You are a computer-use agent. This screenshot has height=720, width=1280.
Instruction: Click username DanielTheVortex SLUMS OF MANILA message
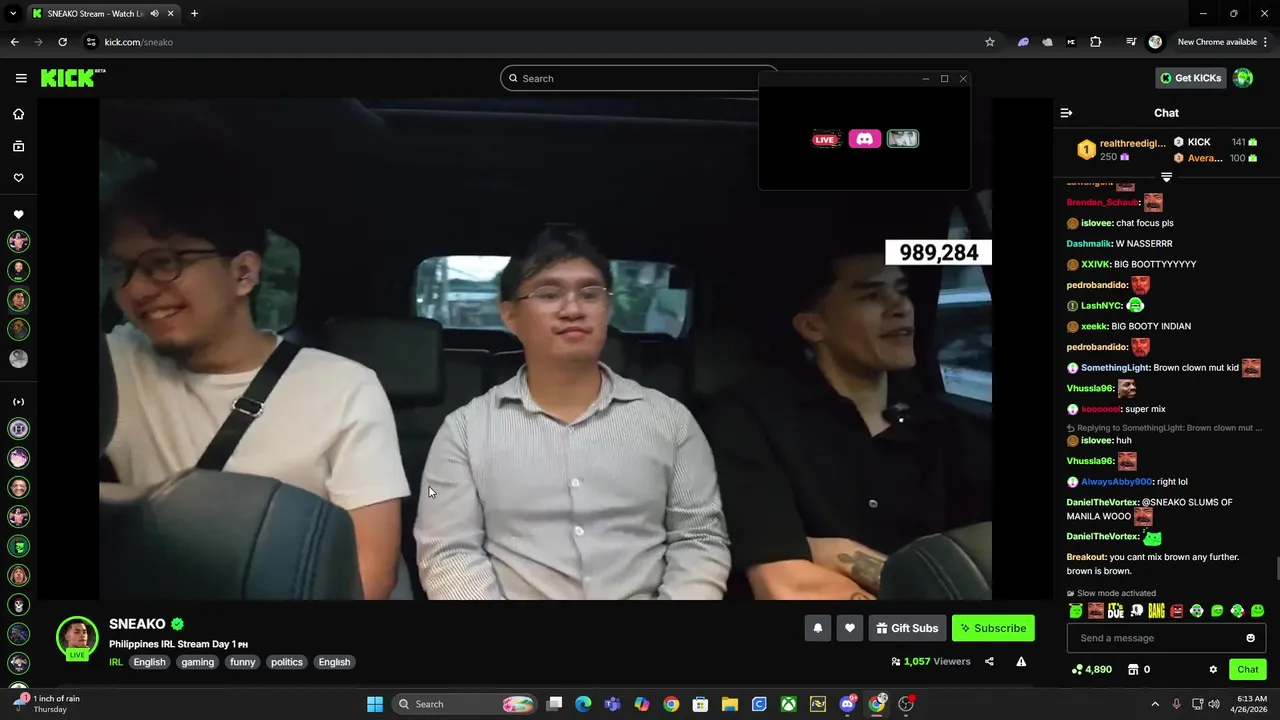pyautogui.click(x=1102, y=502)
